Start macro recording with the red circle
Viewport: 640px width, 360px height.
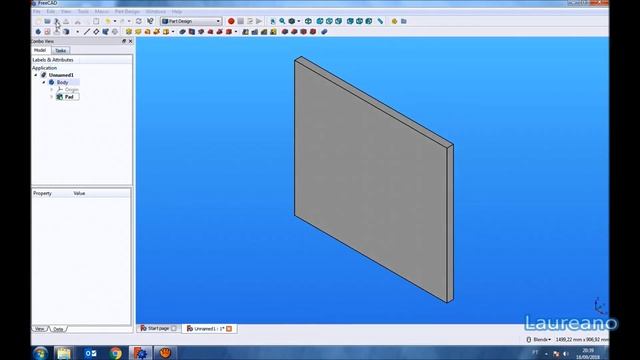coord(231,21)
